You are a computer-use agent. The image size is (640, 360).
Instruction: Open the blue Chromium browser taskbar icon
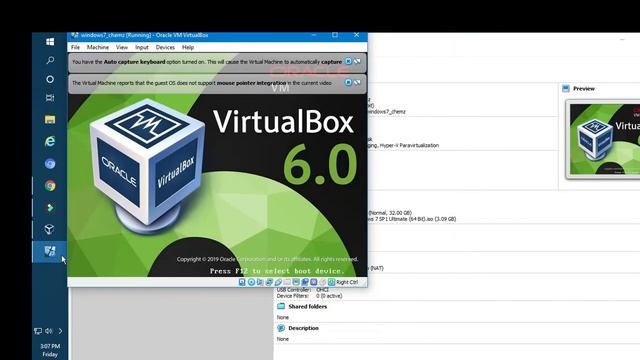[50, 164]
